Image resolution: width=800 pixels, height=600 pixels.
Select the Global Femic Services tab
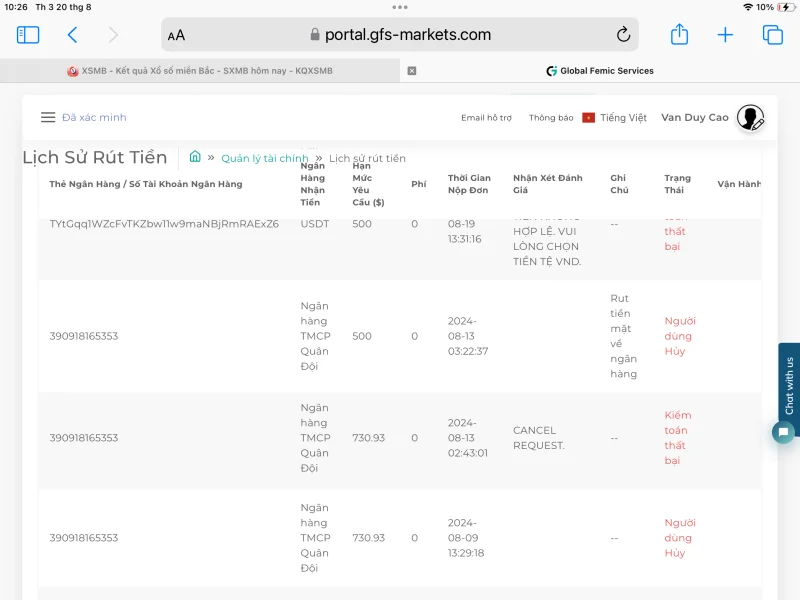pos(600,71)
